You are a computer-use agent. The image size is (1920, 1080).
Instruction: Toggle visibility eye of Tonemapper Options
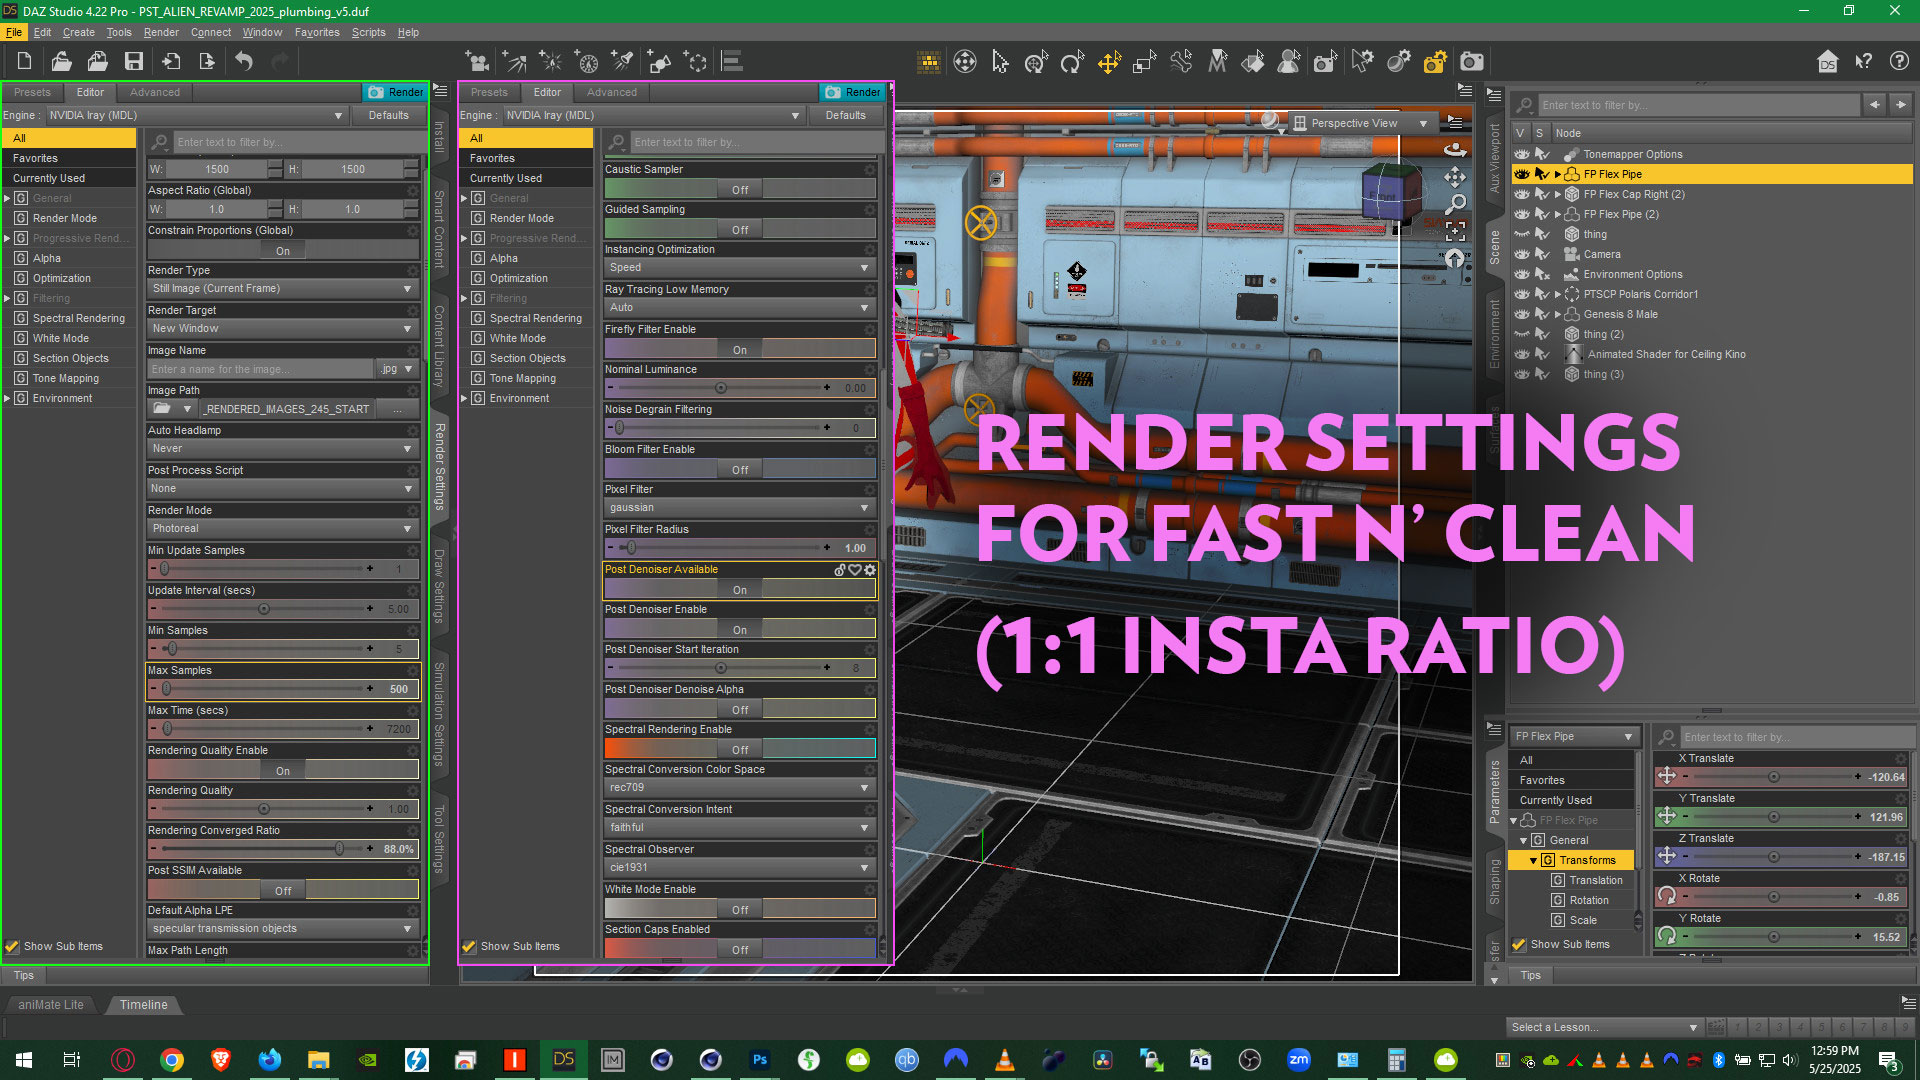pos(1522,154)
